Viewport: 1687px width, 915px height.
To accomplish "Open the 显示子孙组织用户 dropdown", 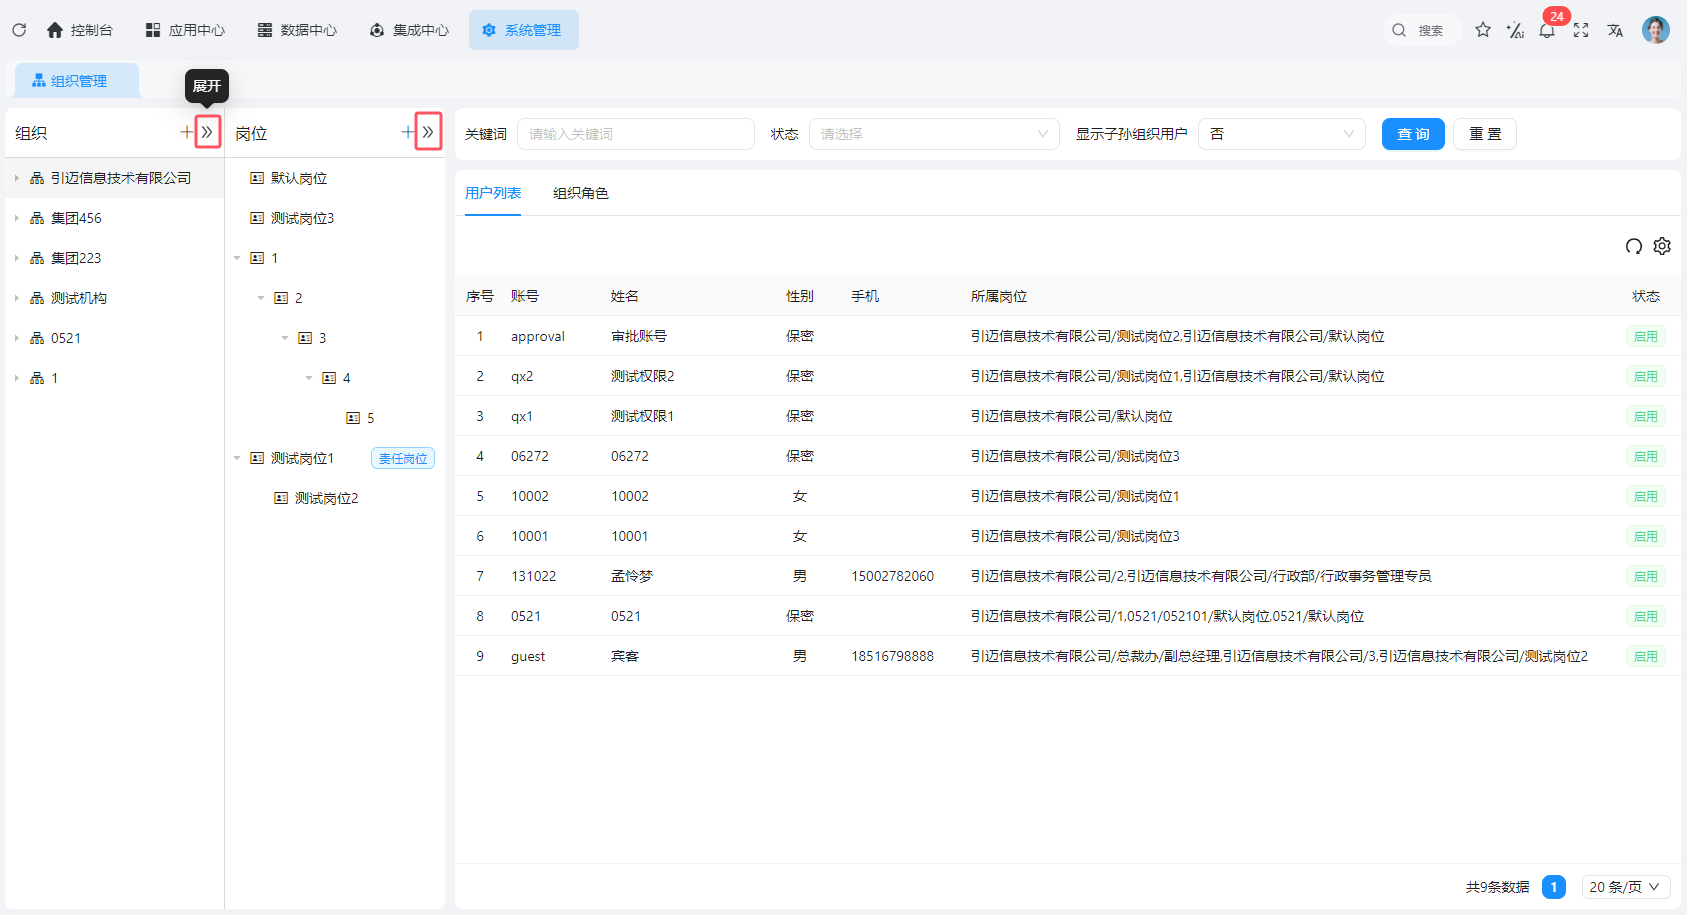I will pyautogui.click(x=1281, y=134).
